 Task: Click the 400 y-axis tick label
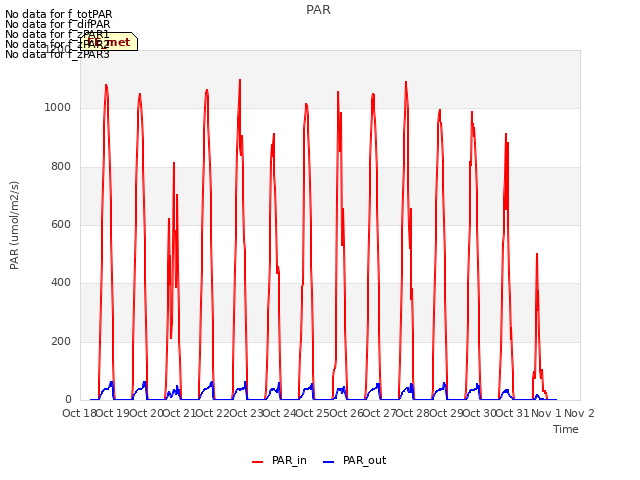click(61, 282)
